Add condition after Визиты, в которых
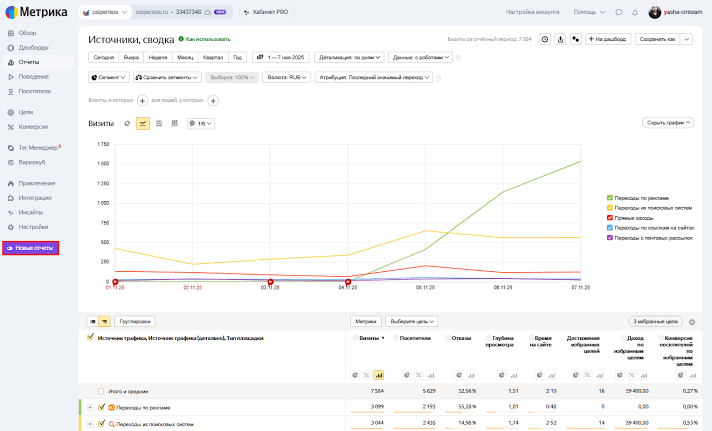The width and height of the screenshot is (712, 431). point(142,100)
